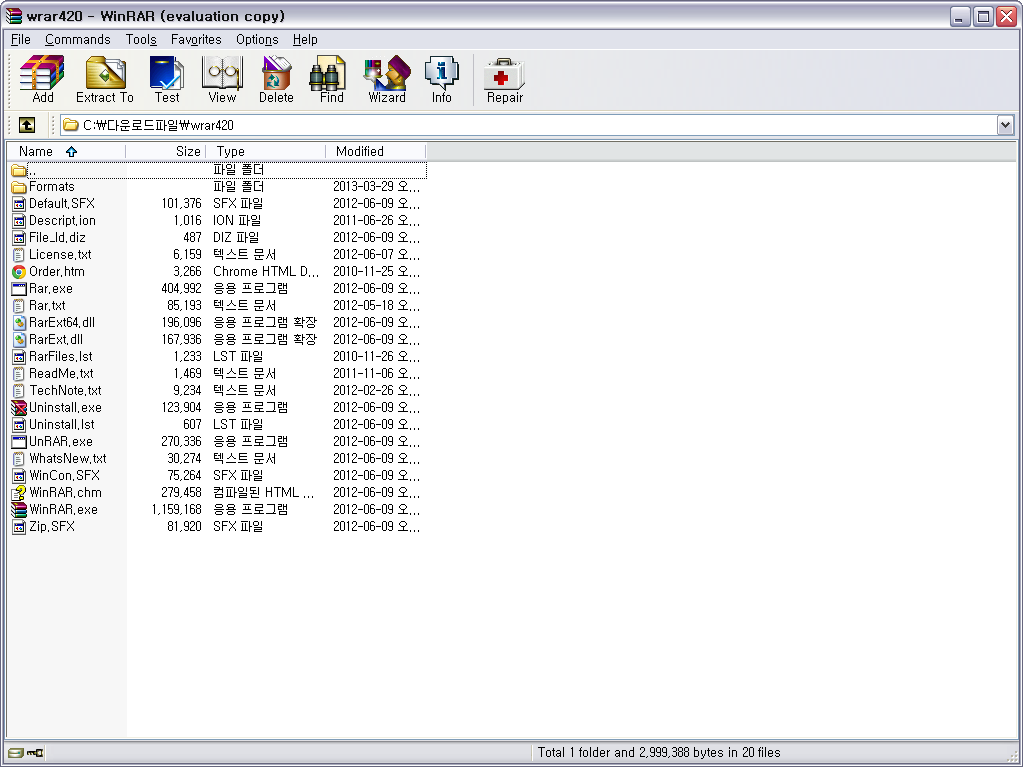Image resolution: width=1023 pixels, height=767 pixels.
Task: Open the Options menu
Action: [257, 40]
